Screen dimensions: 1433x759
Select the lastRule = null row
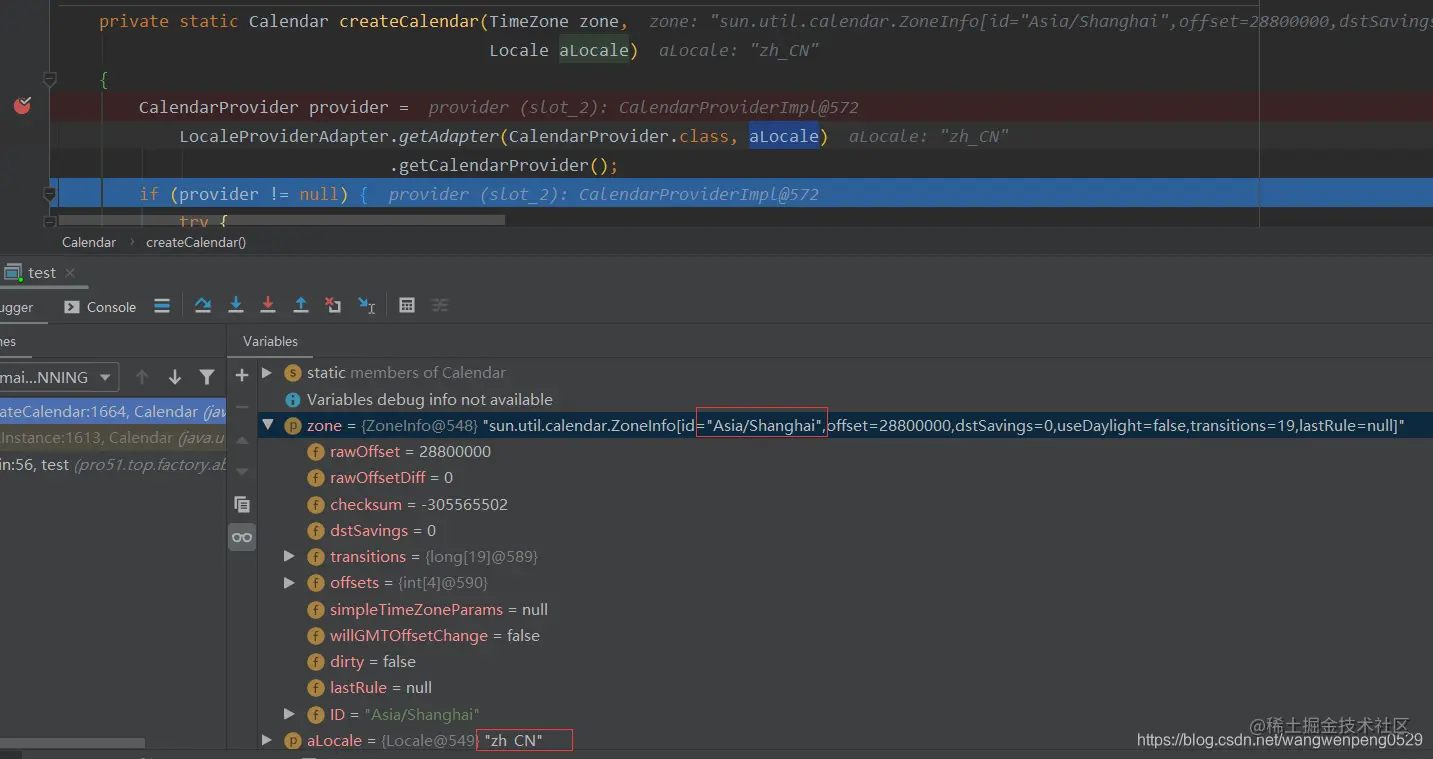coord(845,687)
